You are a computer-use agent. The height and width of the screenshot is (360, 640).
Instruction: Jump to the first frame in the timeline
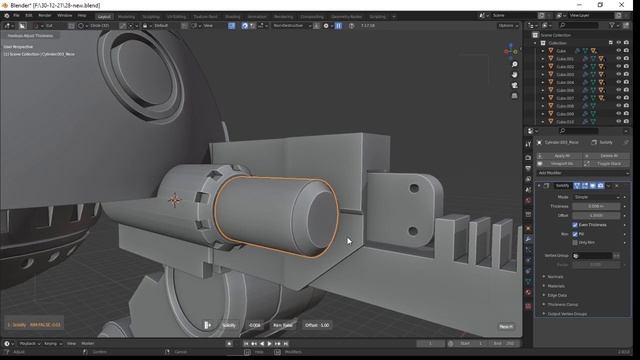(246, 344)
